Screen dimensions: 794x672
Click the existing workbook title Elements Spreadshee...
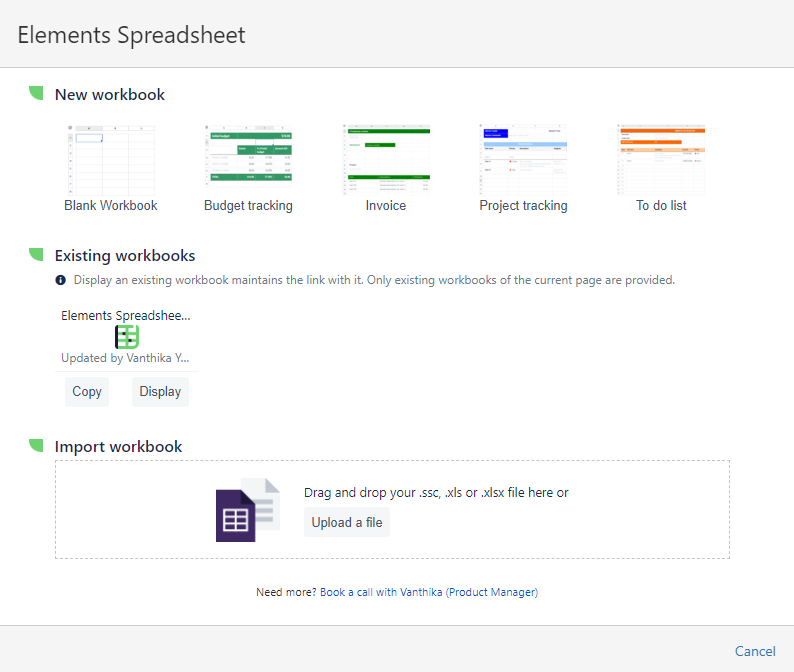(x=125, y=315)
